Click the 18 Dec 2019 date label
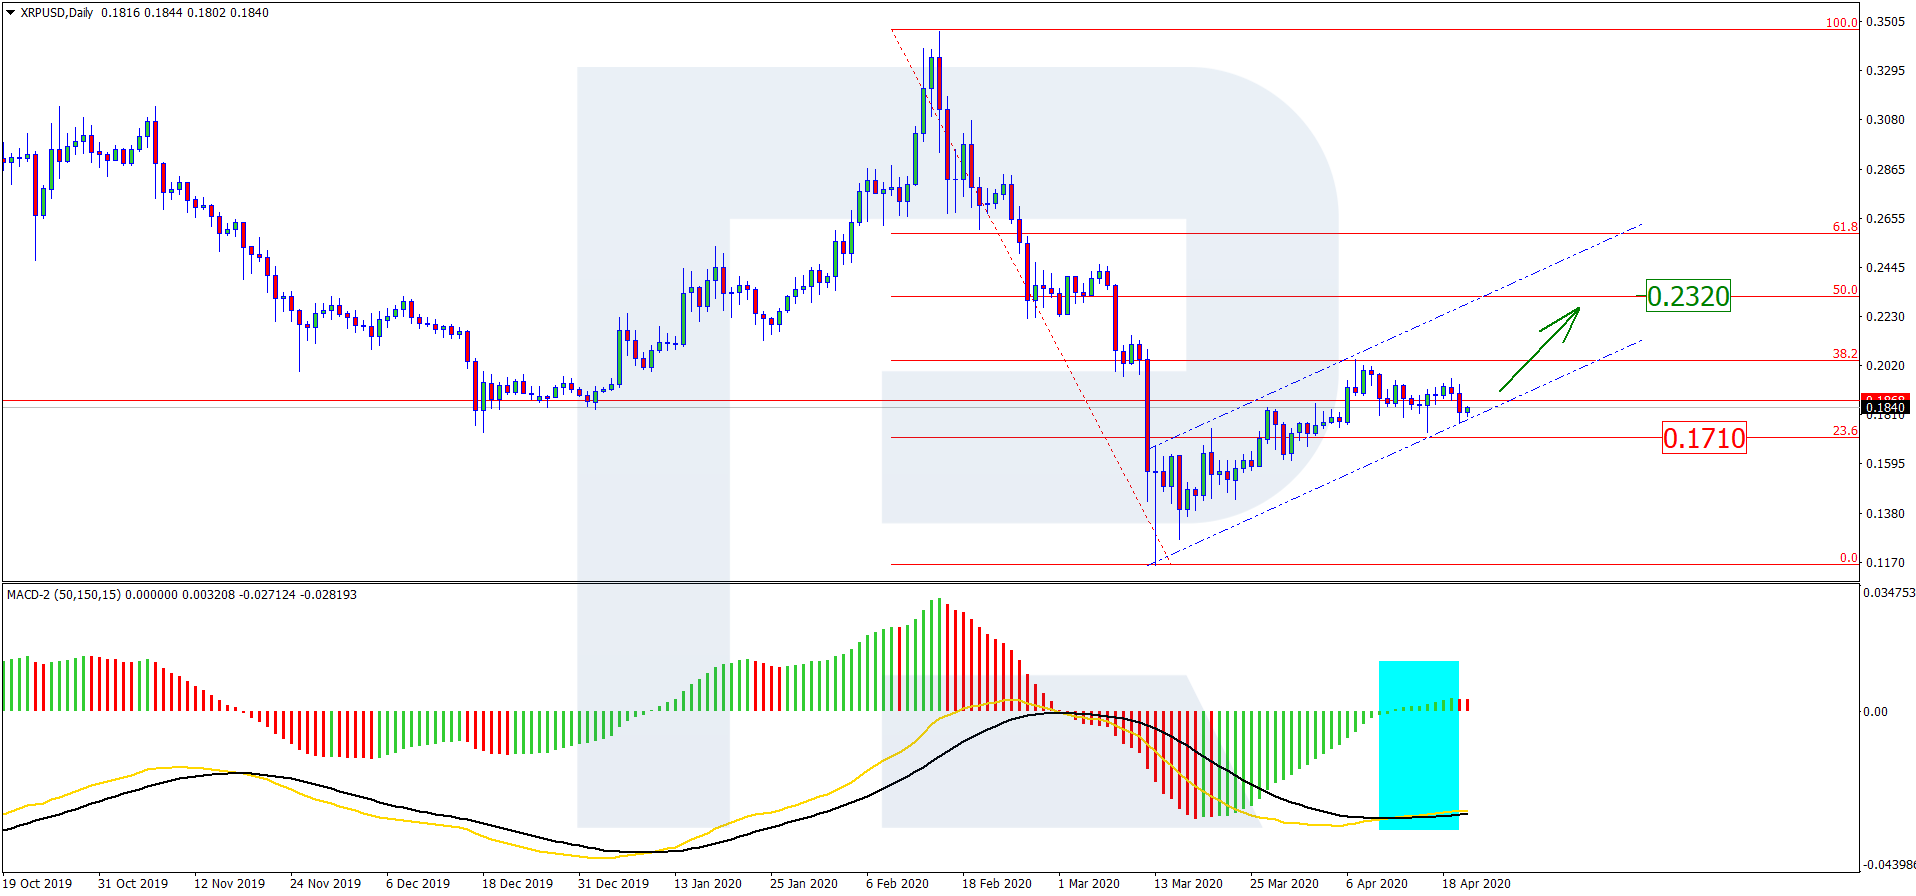Viewport: 1916px width, 896px height. point(517,883)
